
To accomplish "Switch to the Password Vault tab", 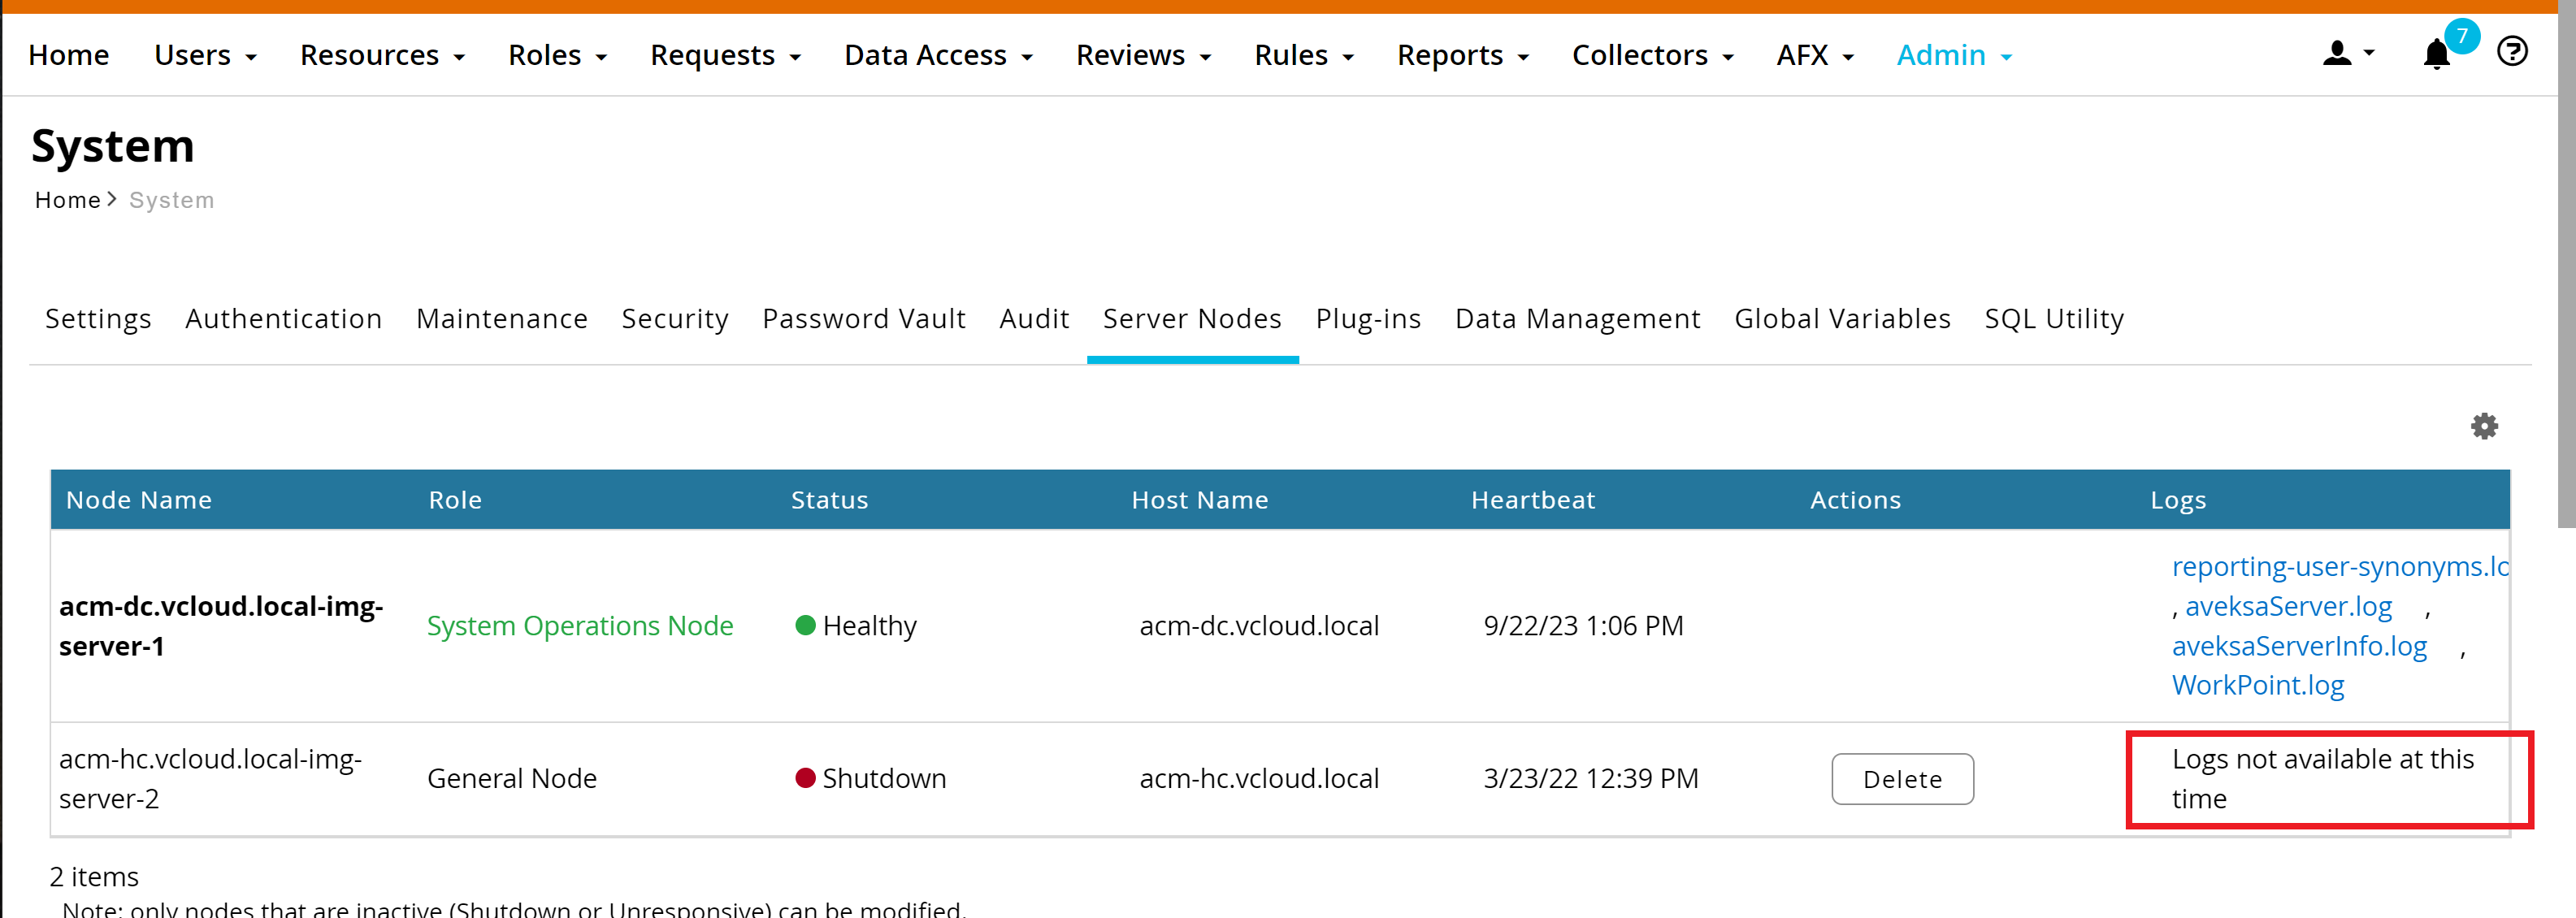I will 863,319.
